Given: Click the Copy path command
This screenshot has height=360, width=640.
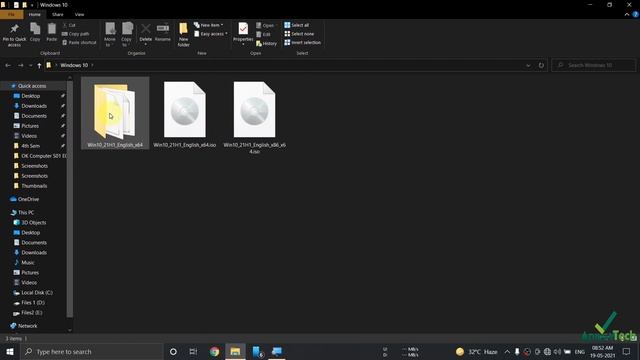Looking at the screenshot, I should [75, 34].
